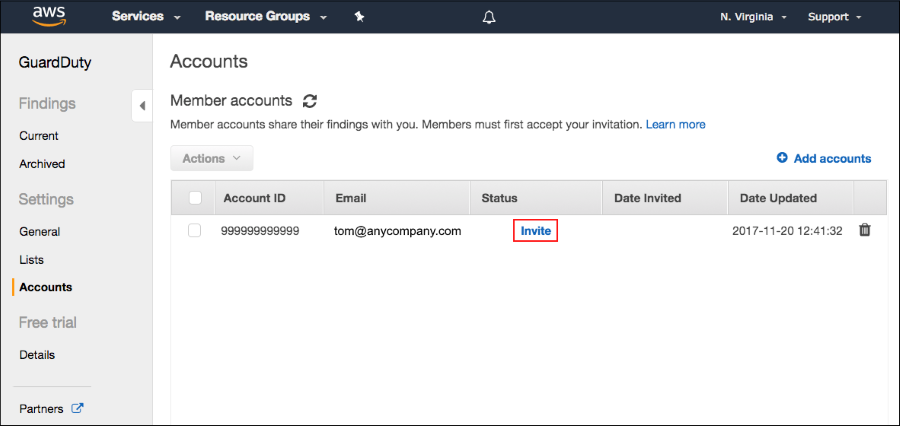Expand the Services dropdown menu
The height and width of the screenshot is (426, 900).
click(x=146, y=17)
